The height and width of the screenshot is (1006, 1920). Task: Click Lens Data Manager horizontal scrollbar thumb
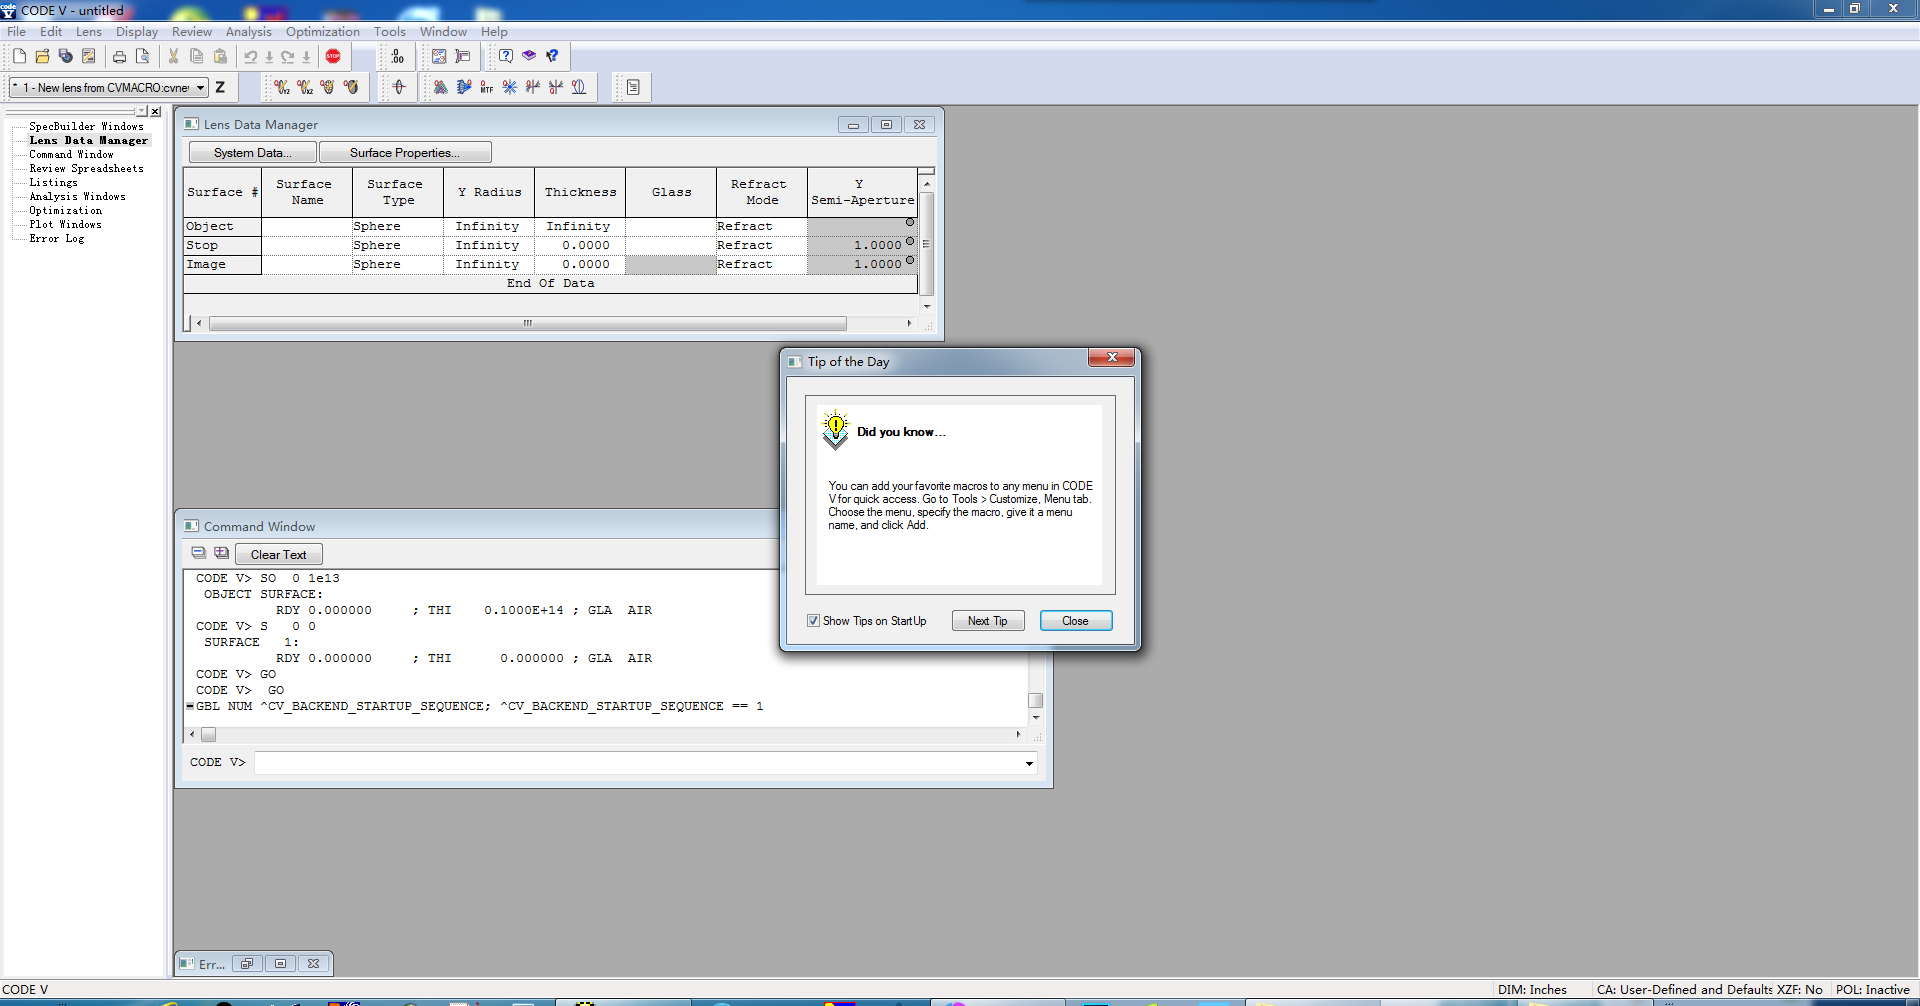tap(527, 323)
